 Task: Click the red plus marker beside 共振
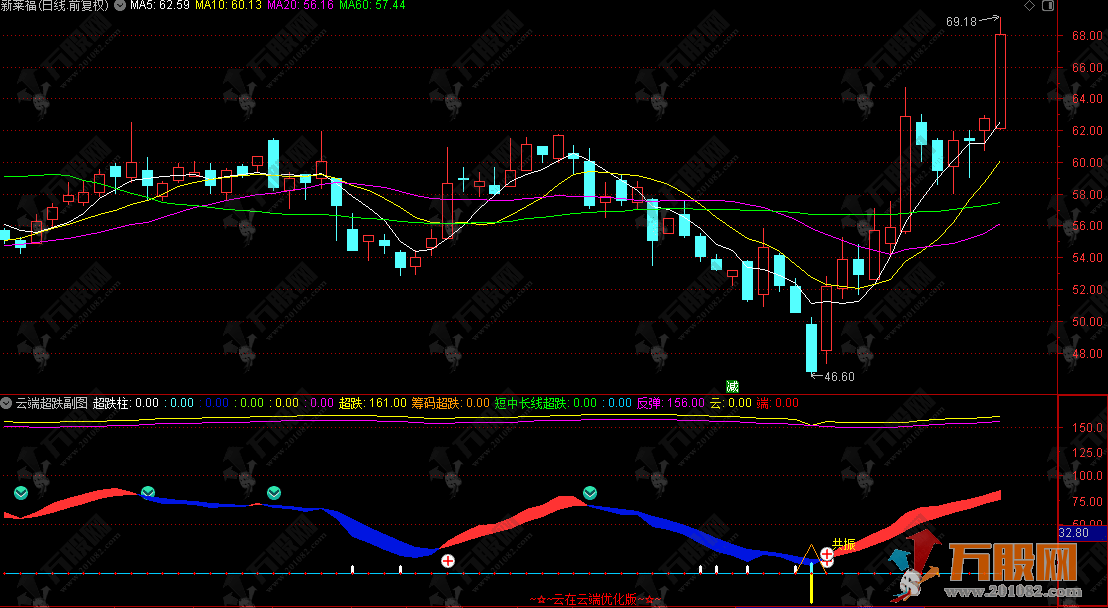pos(827,554)
